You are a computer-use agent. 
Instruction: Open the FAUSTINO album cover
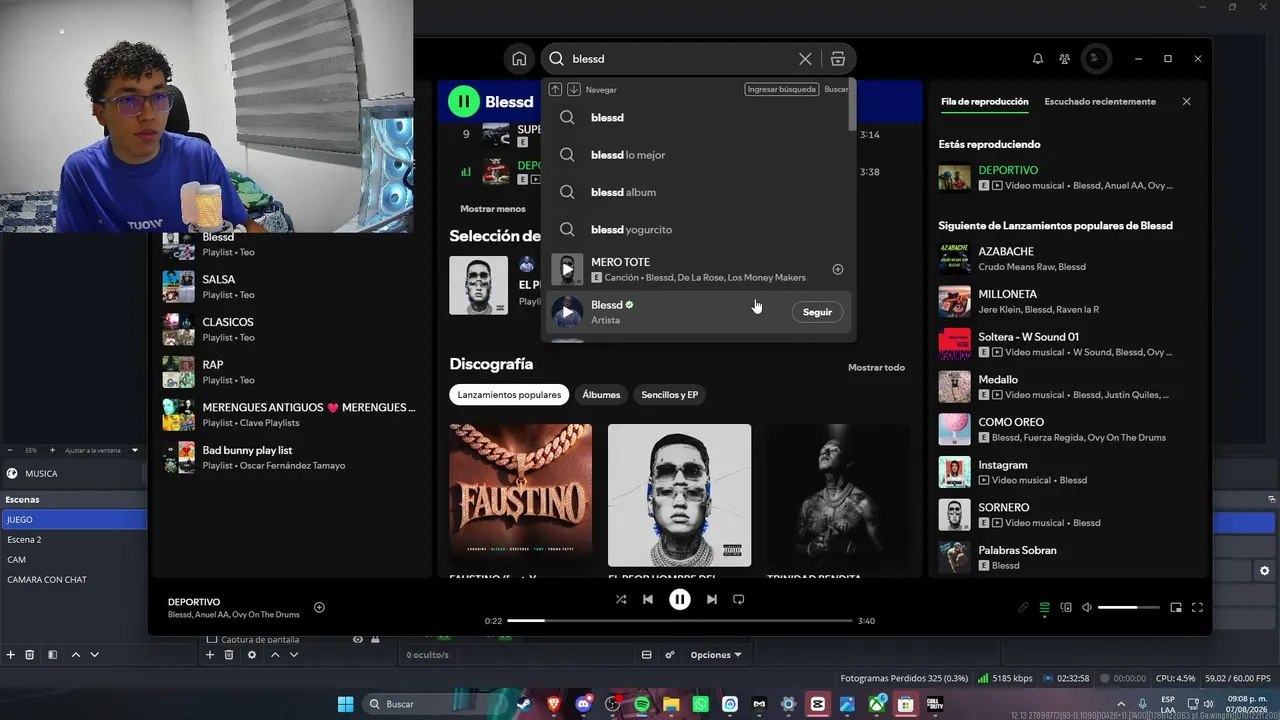(x=520, y=495)
